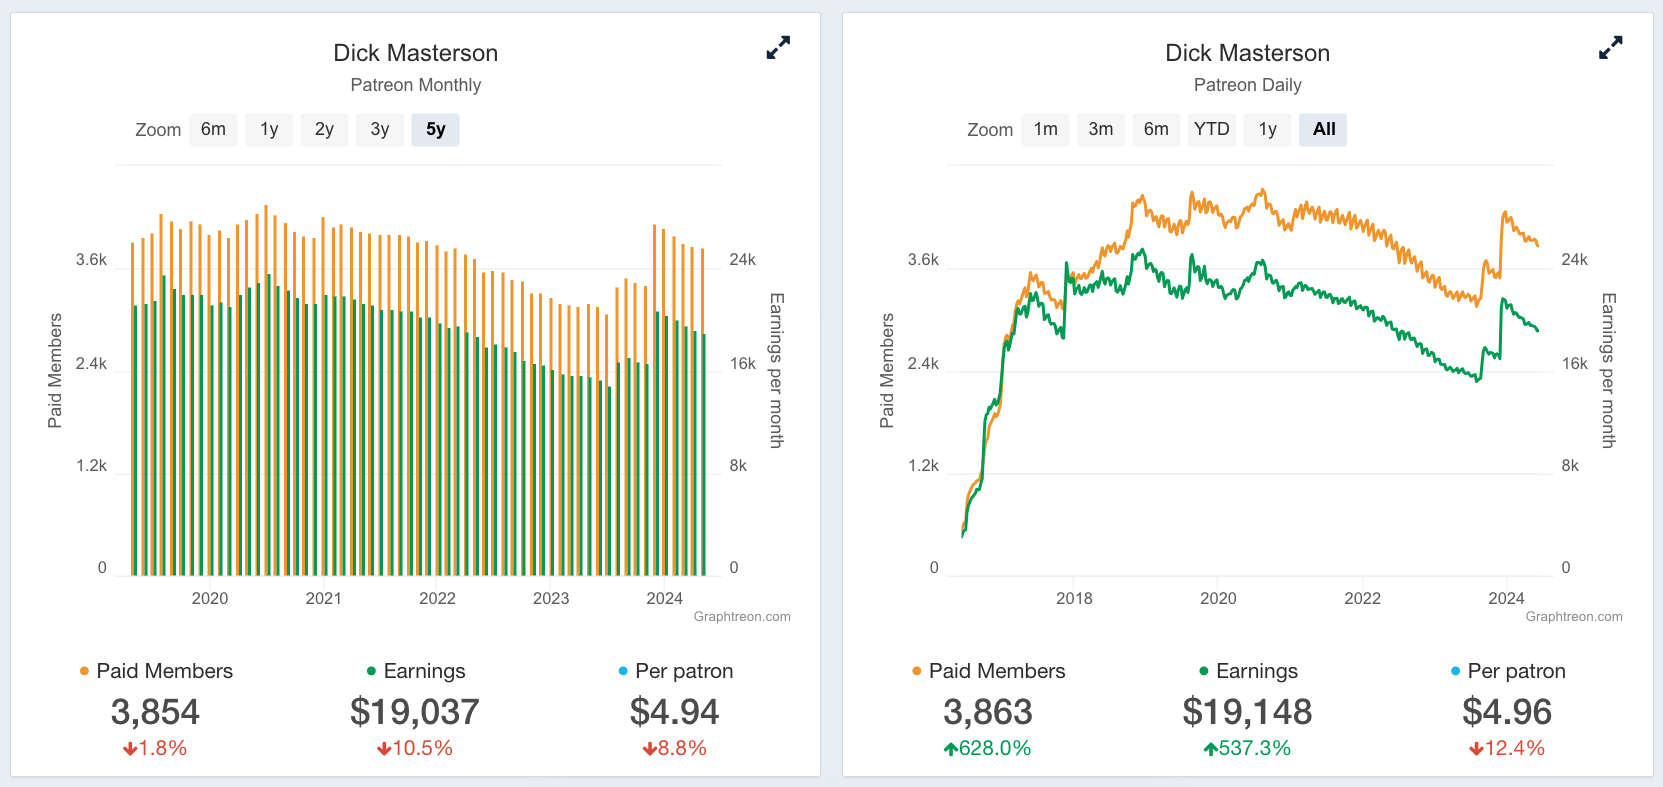Click the 10.5% decrease indicator

pyautogui.click(x=415, y=748)
